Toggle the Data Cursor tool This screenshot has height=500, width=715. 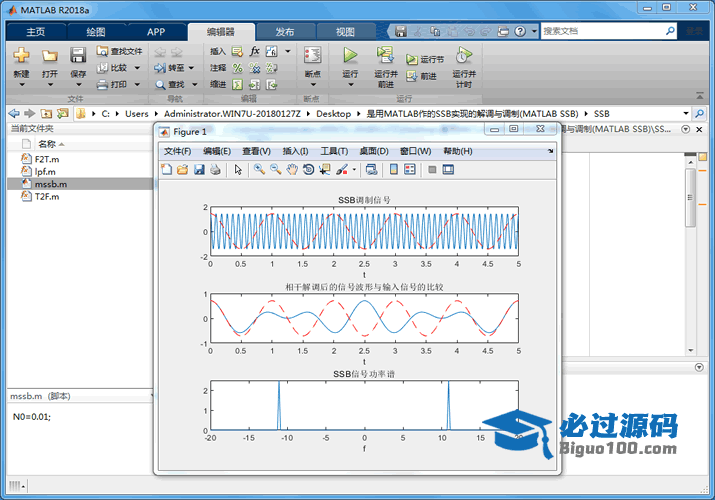coord(325,170)
